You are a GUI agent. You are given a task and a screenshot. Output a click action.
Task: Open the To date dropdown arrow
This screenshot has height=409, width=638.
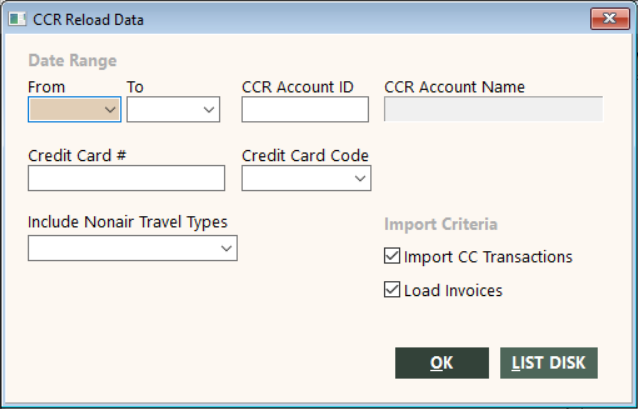pos(209,109)
